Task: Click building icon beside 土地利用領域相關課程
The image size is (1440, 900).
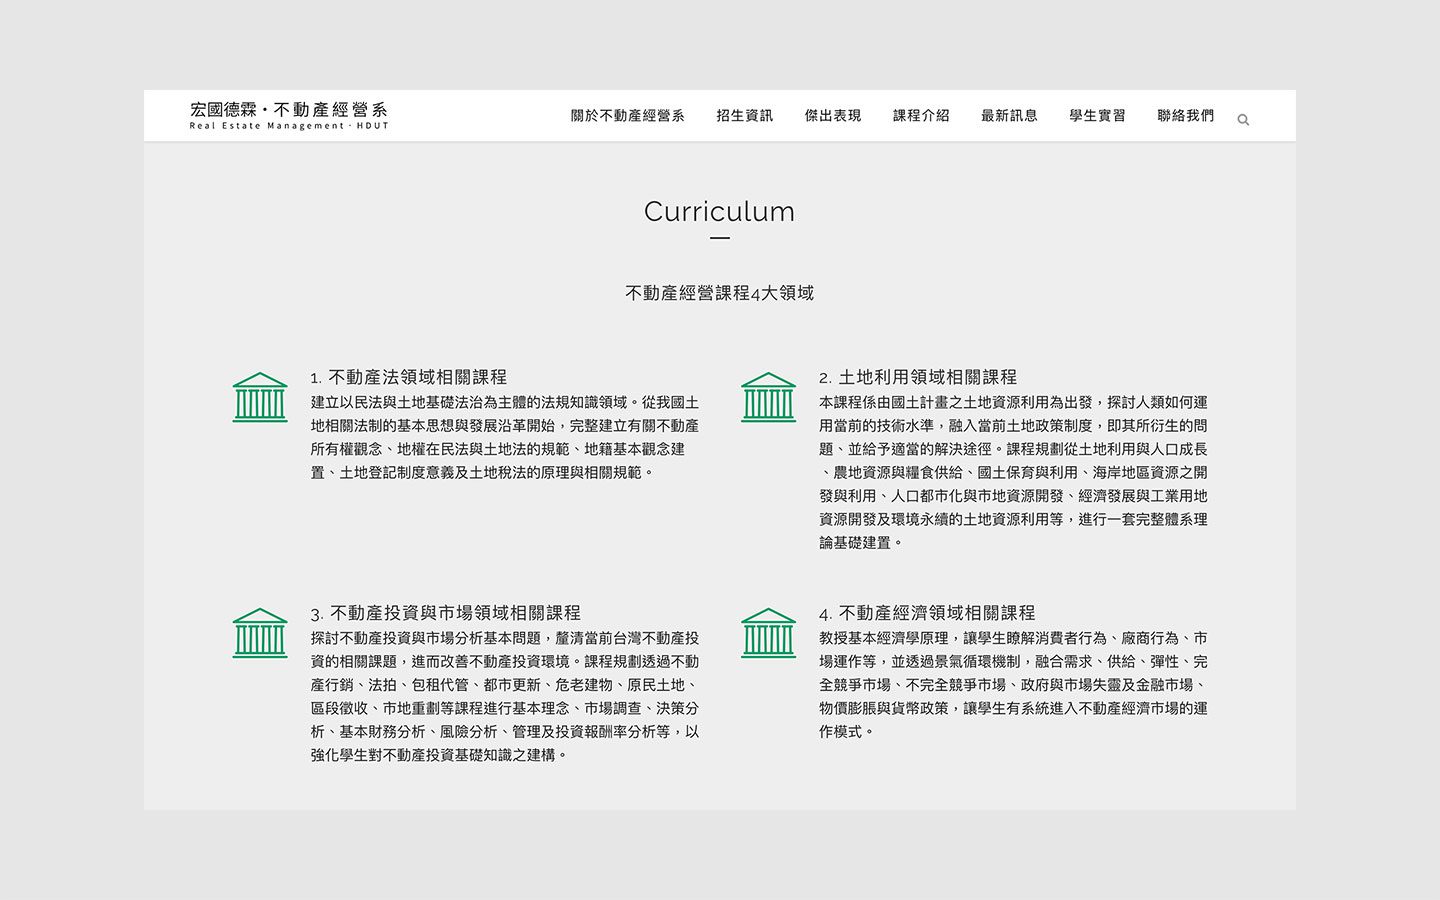Action: (768, 397)
